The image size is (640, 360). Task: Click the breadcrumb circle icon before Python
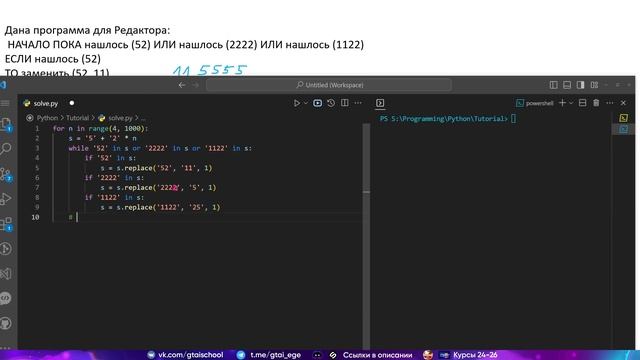click(x=29, y=118)
